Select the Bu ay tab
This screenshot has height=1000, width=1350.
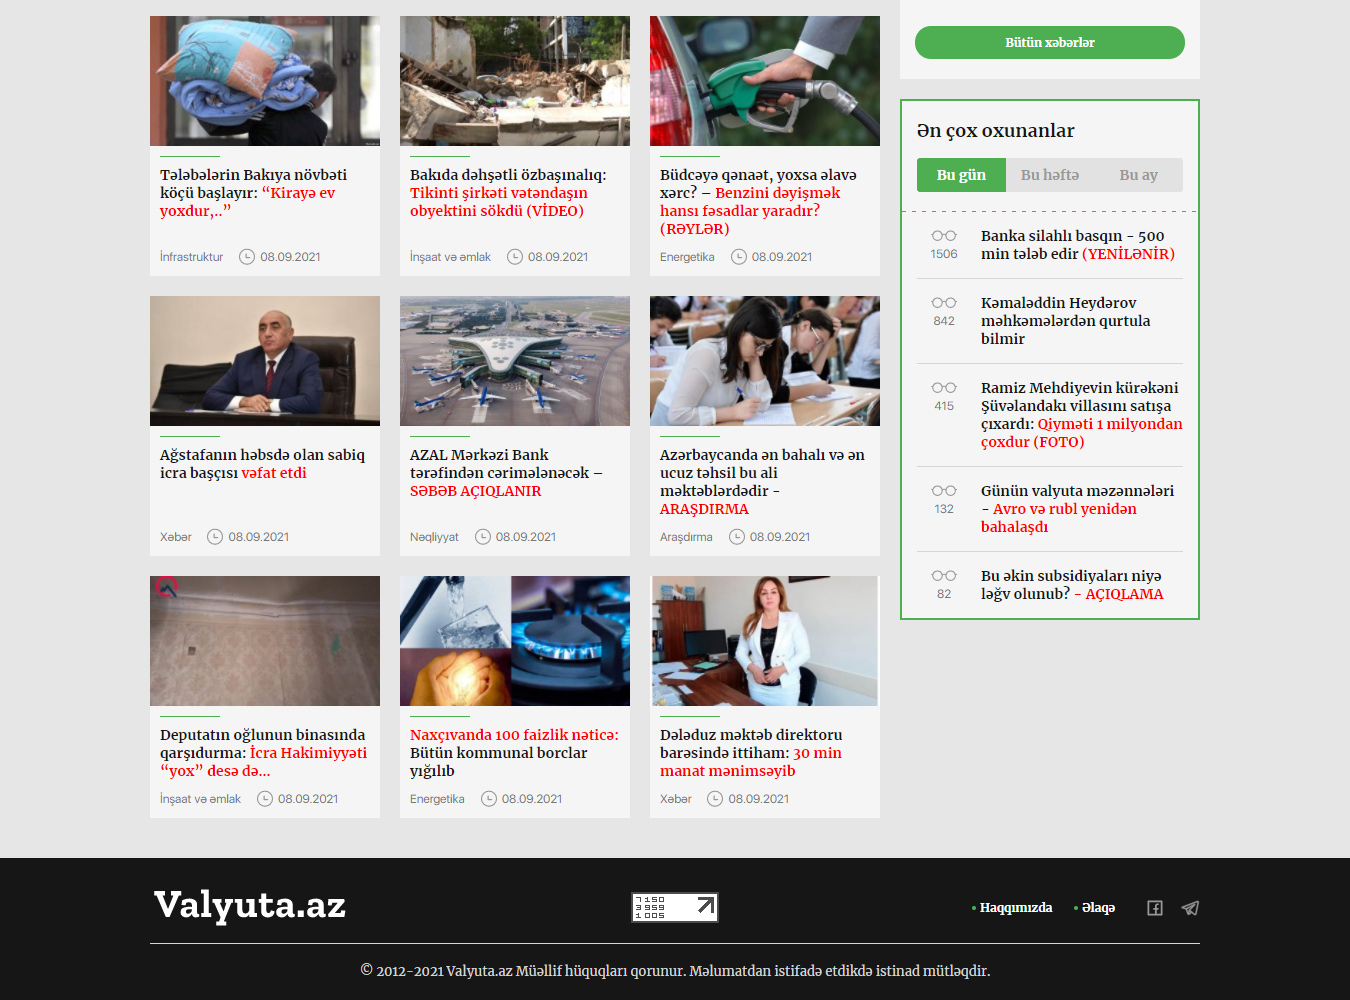click(1138, 175)
